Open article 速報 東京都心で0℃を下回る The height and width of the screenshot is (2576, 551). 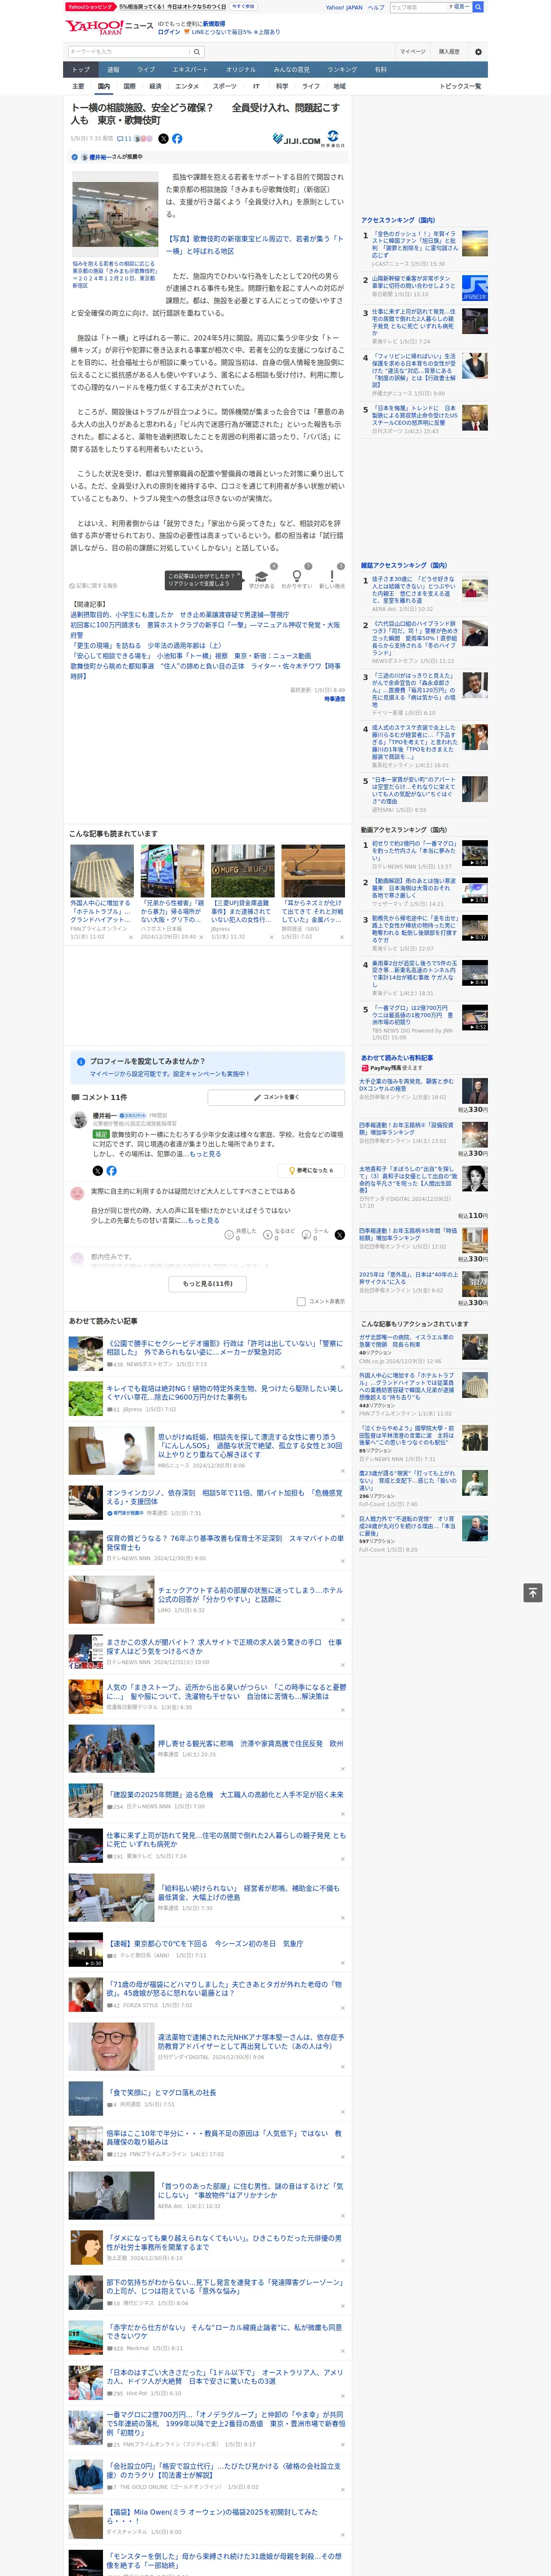click(x=205, y=1943)
